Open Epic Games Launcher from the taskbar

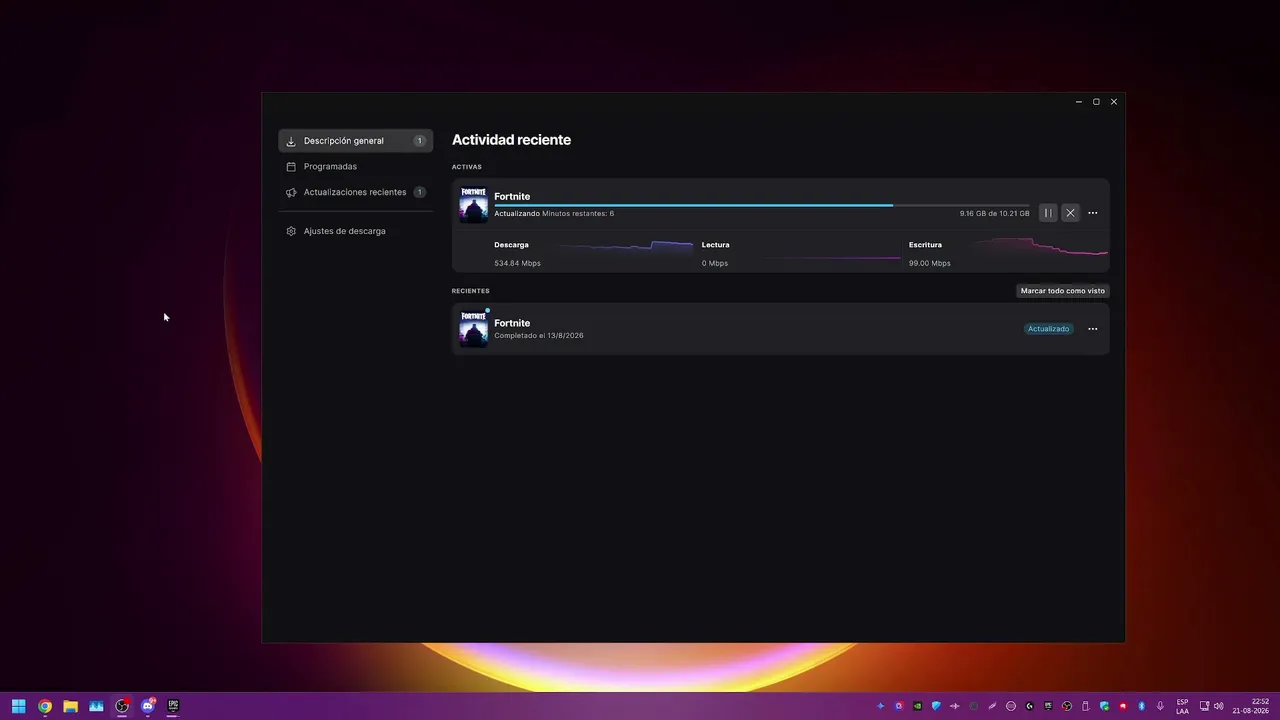[173, 706]
